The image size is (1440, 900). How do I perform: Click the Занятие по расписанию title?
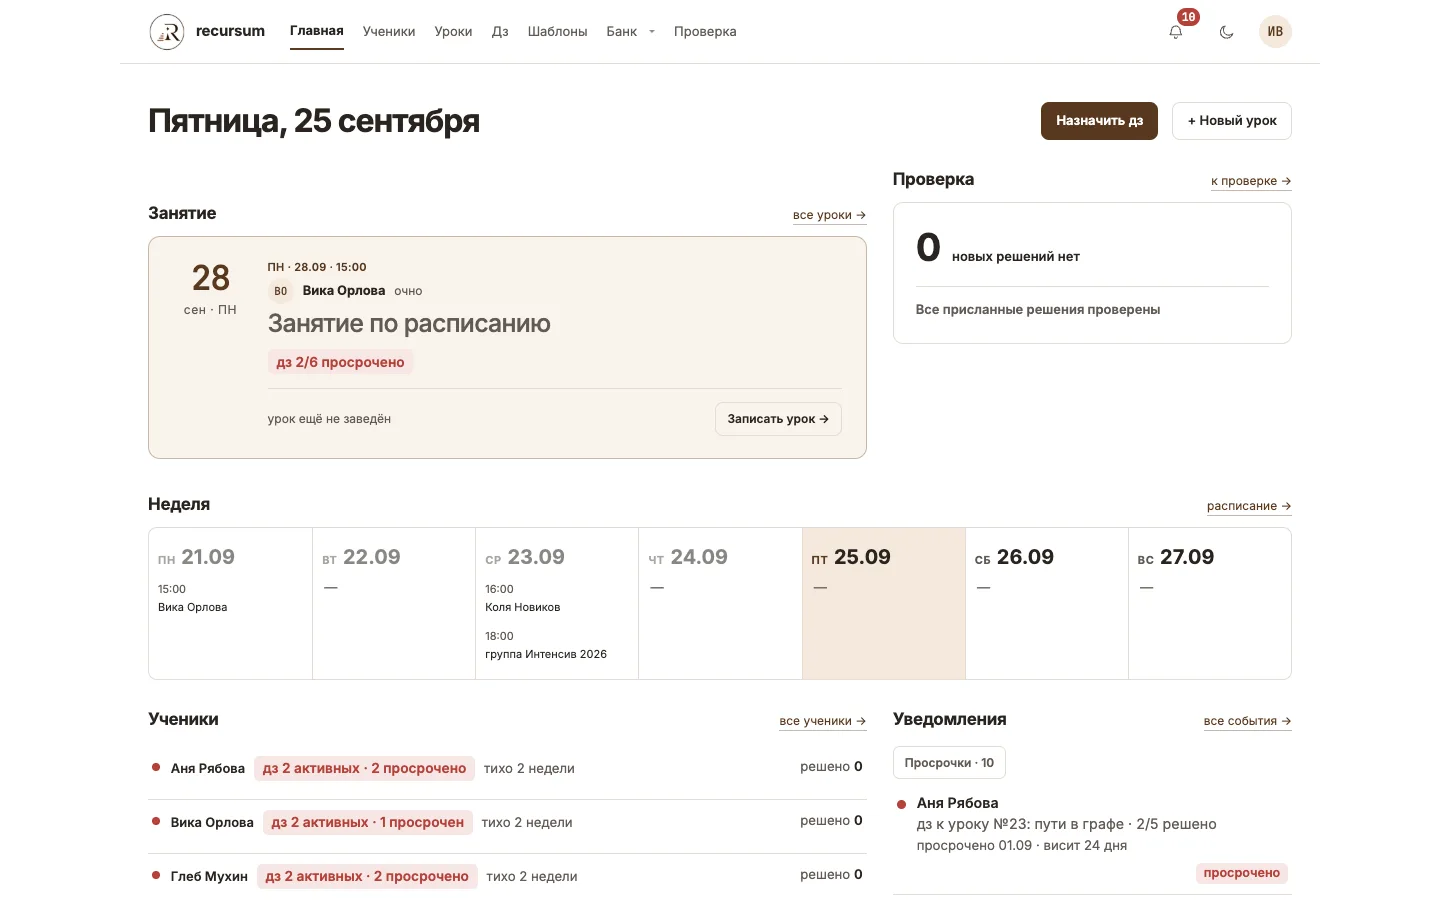click(x=409, y=324)
